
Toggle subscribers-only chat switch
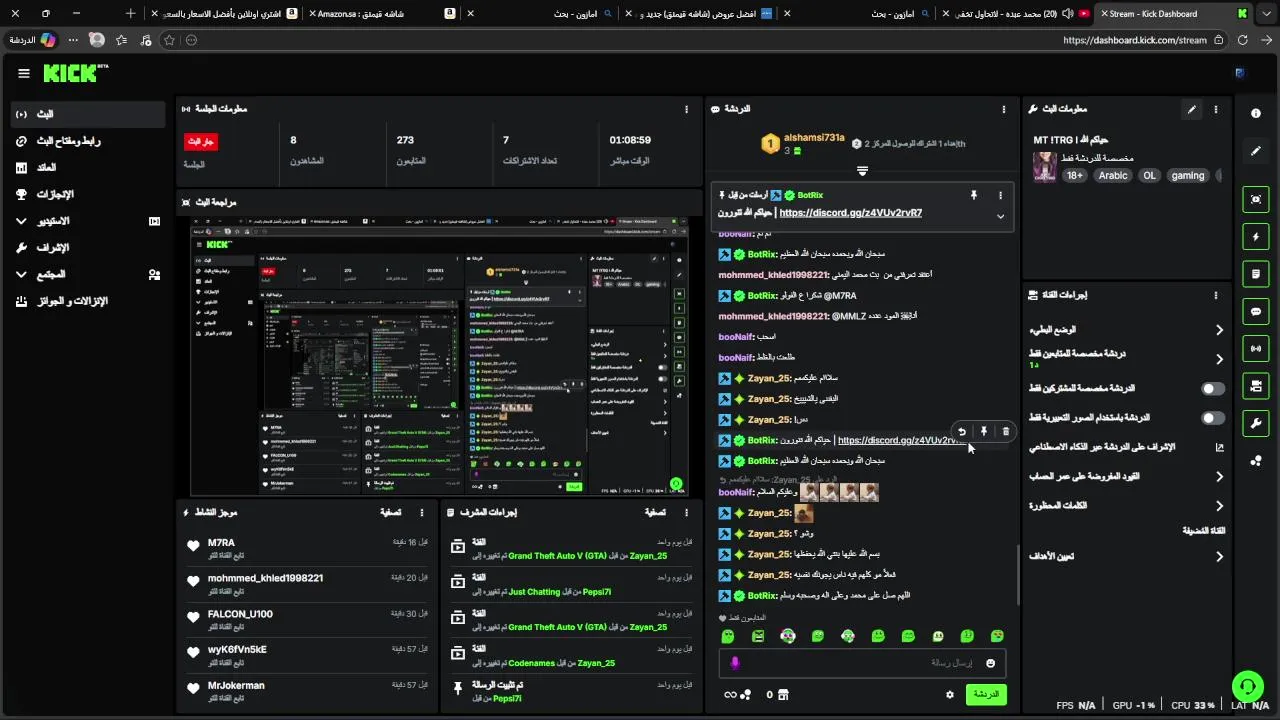point(1212,388)
